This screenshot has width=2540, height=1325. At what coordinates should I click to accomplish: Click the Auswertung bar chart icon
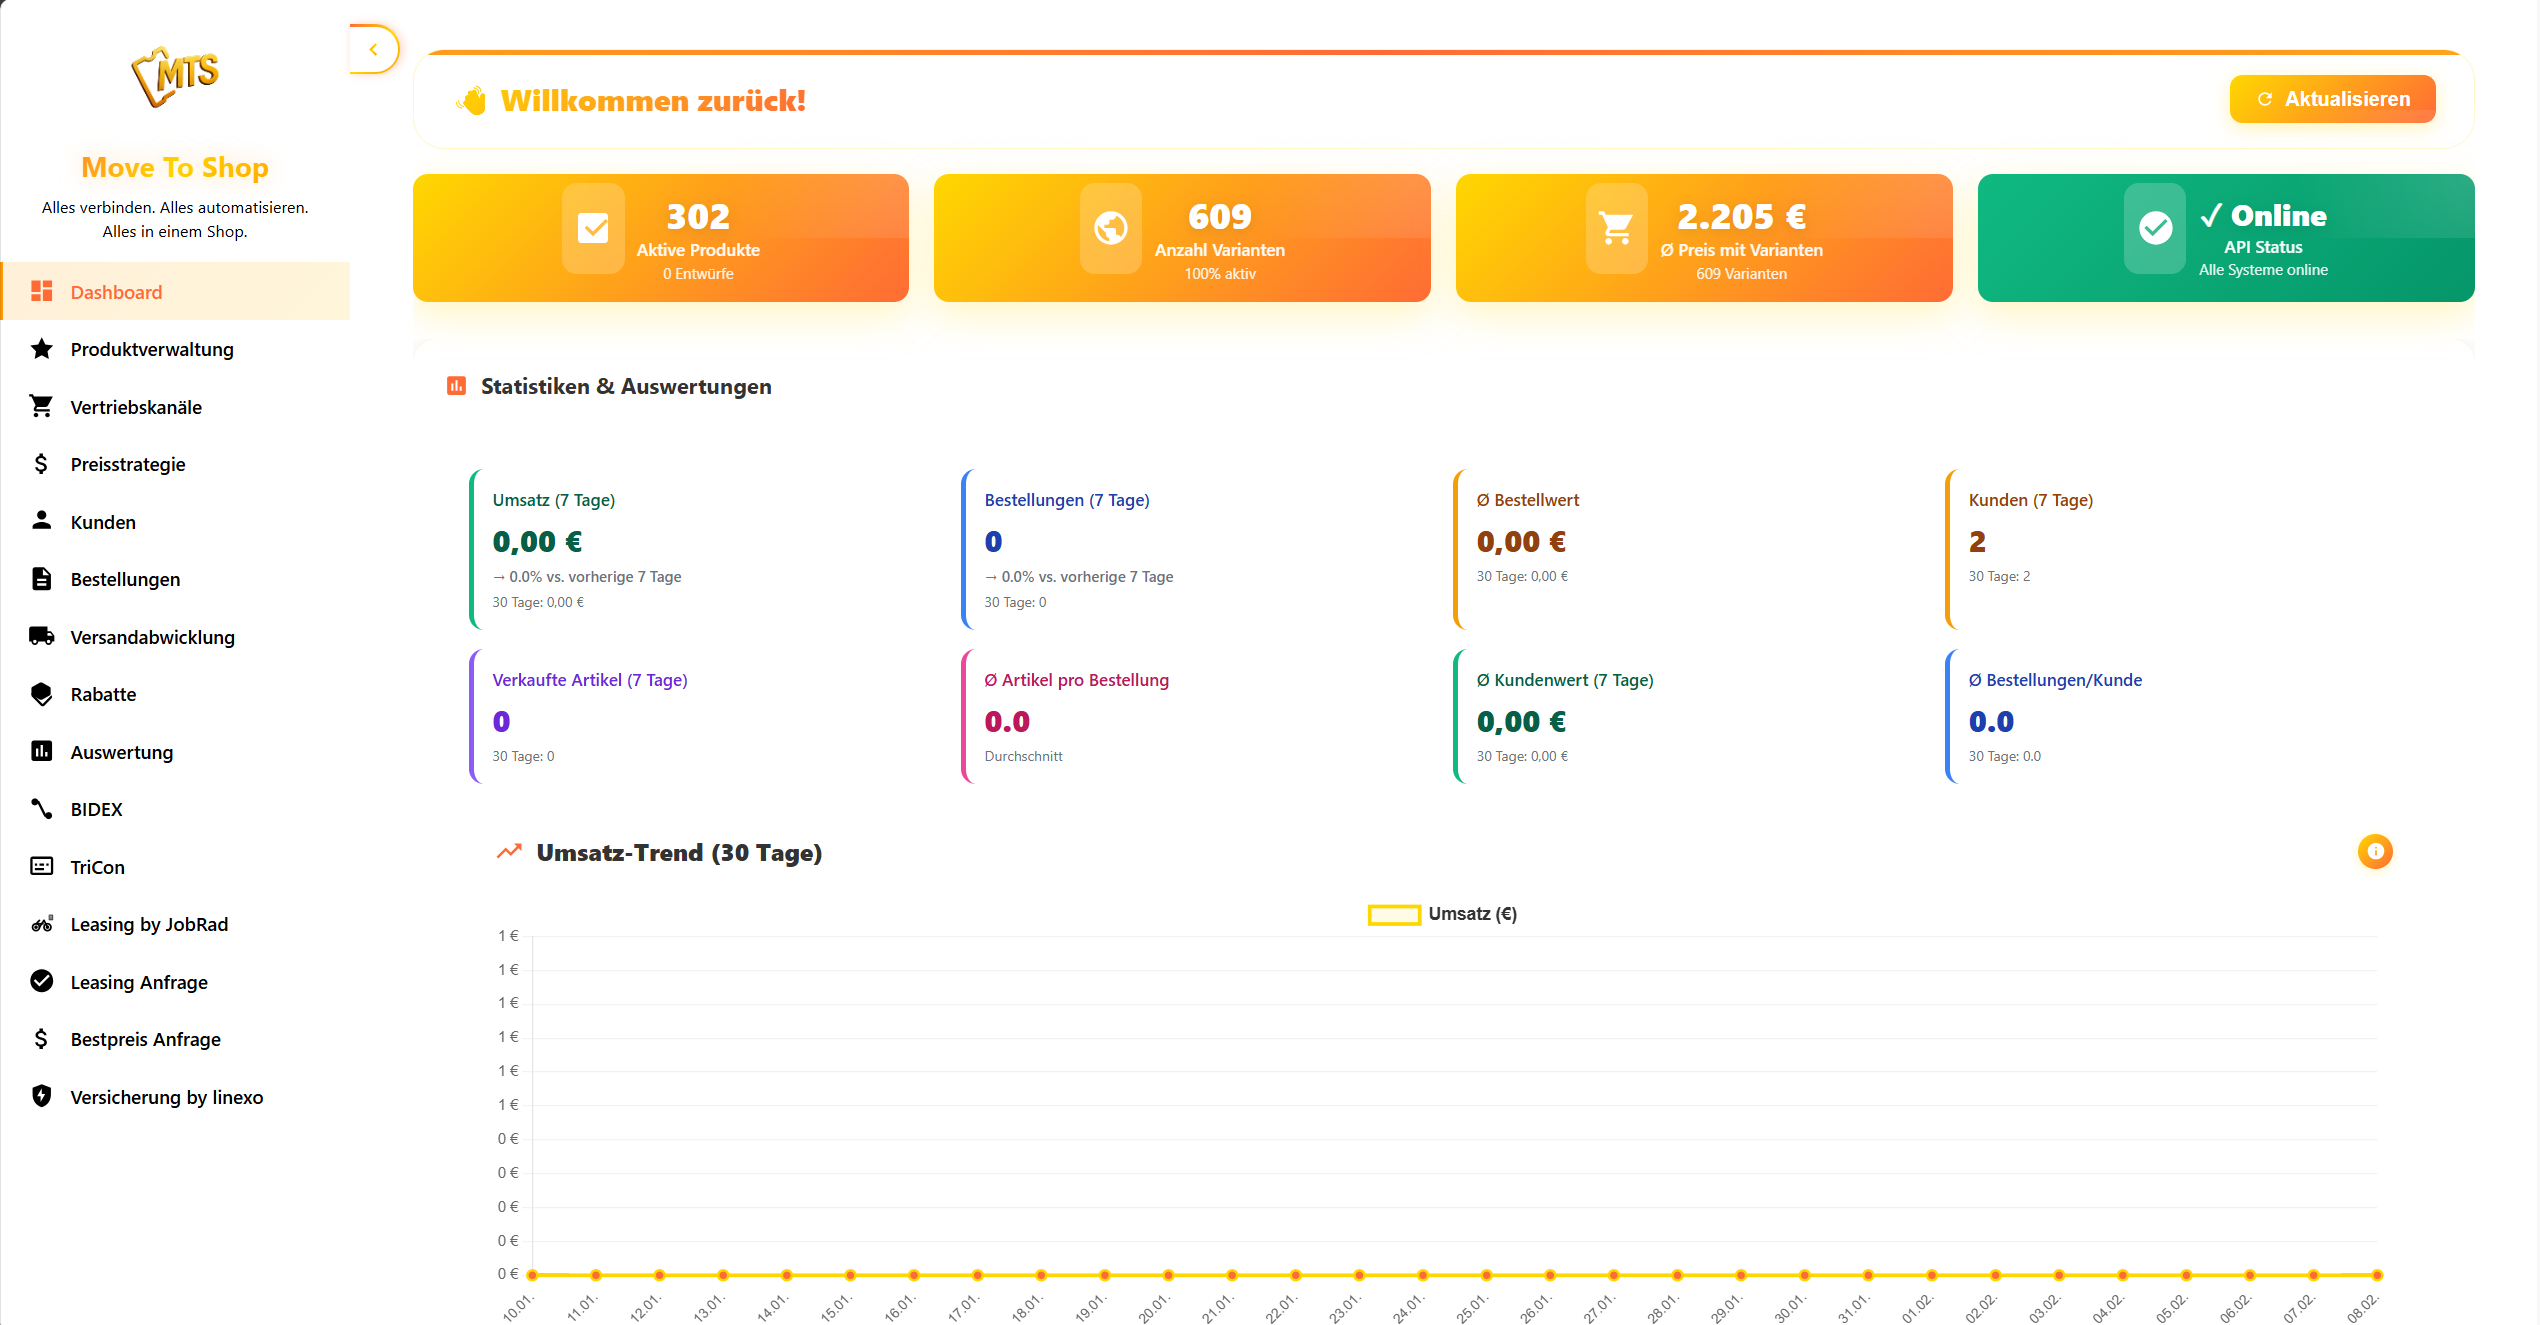point(41,751)
